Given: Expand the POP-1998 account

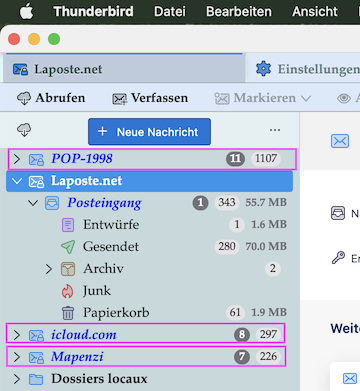Looking at the screenshot, I should point(17,159).
